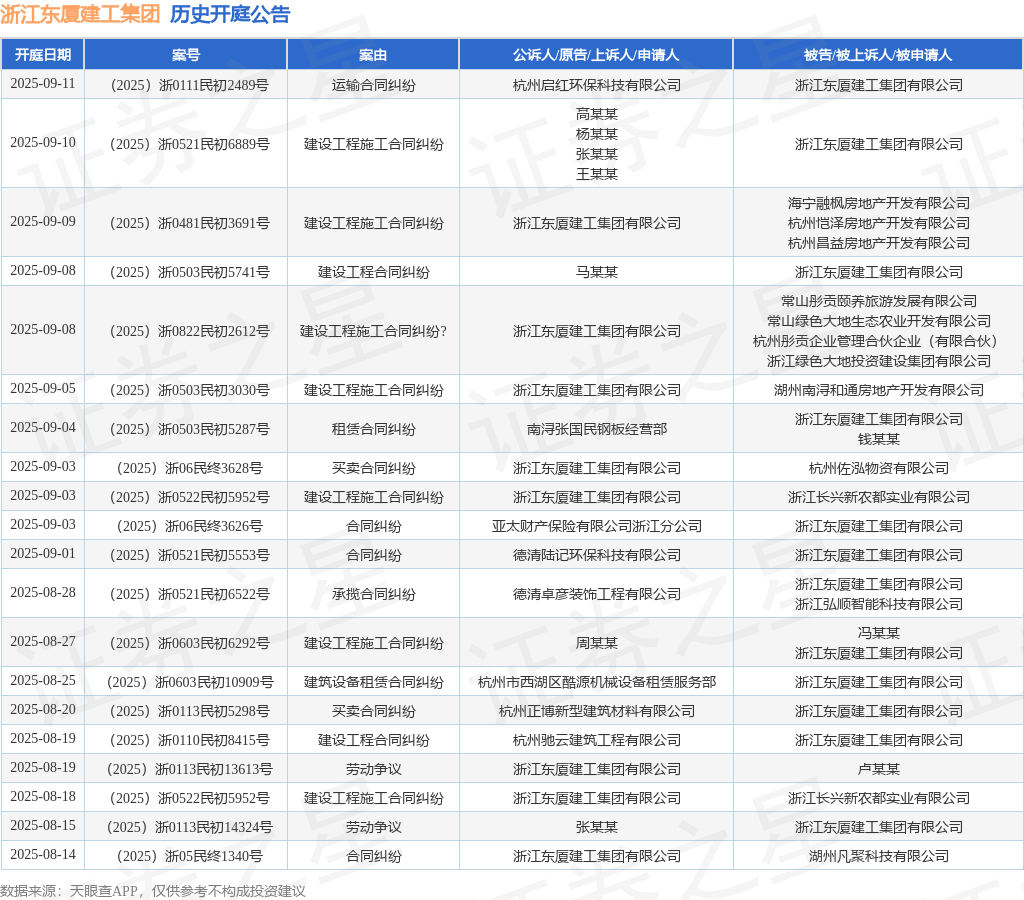Click date cell 2025-08-18
Viewport: 1024px width, 900px height.
click(43, 797)
